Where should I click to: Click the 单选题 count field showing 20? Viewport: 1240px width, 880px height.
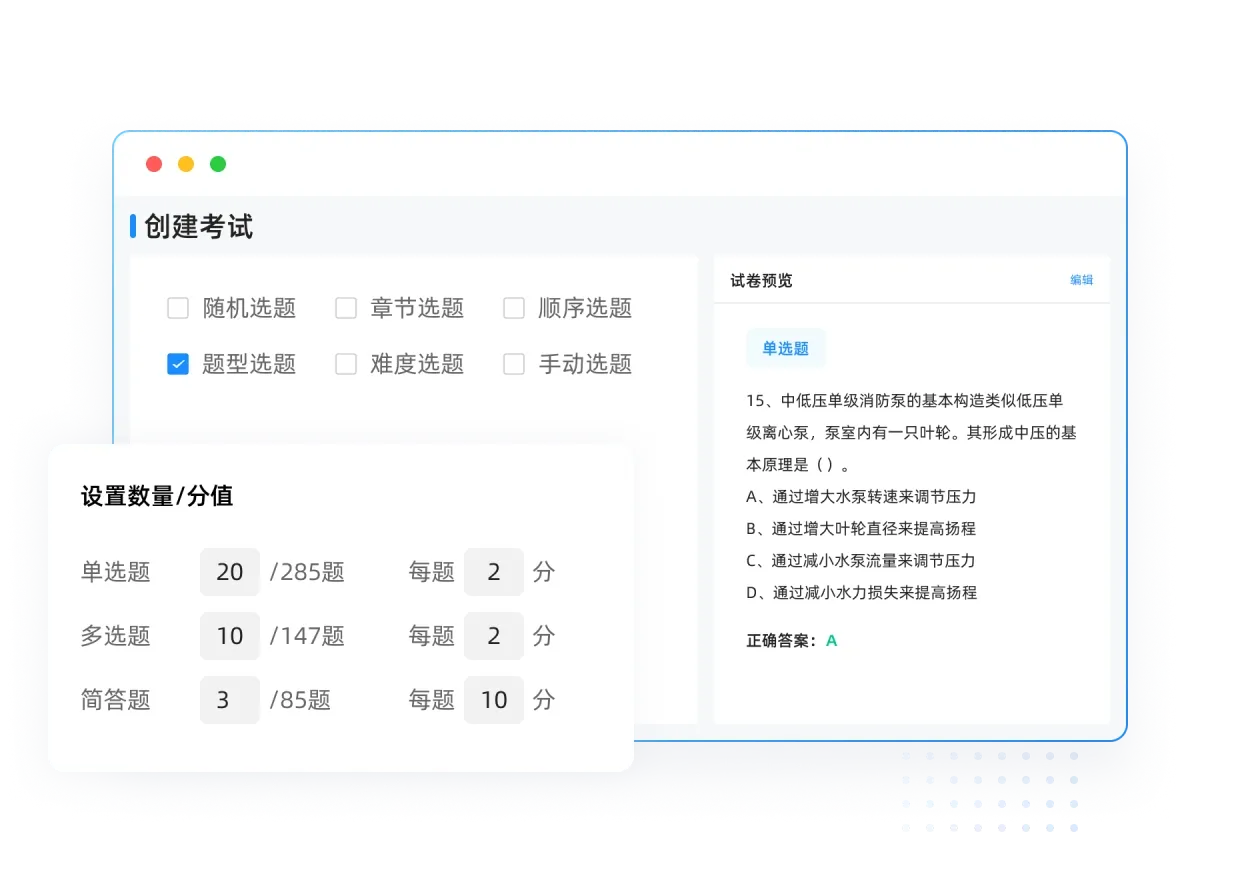pyautogui.click(x=230, y=572)
